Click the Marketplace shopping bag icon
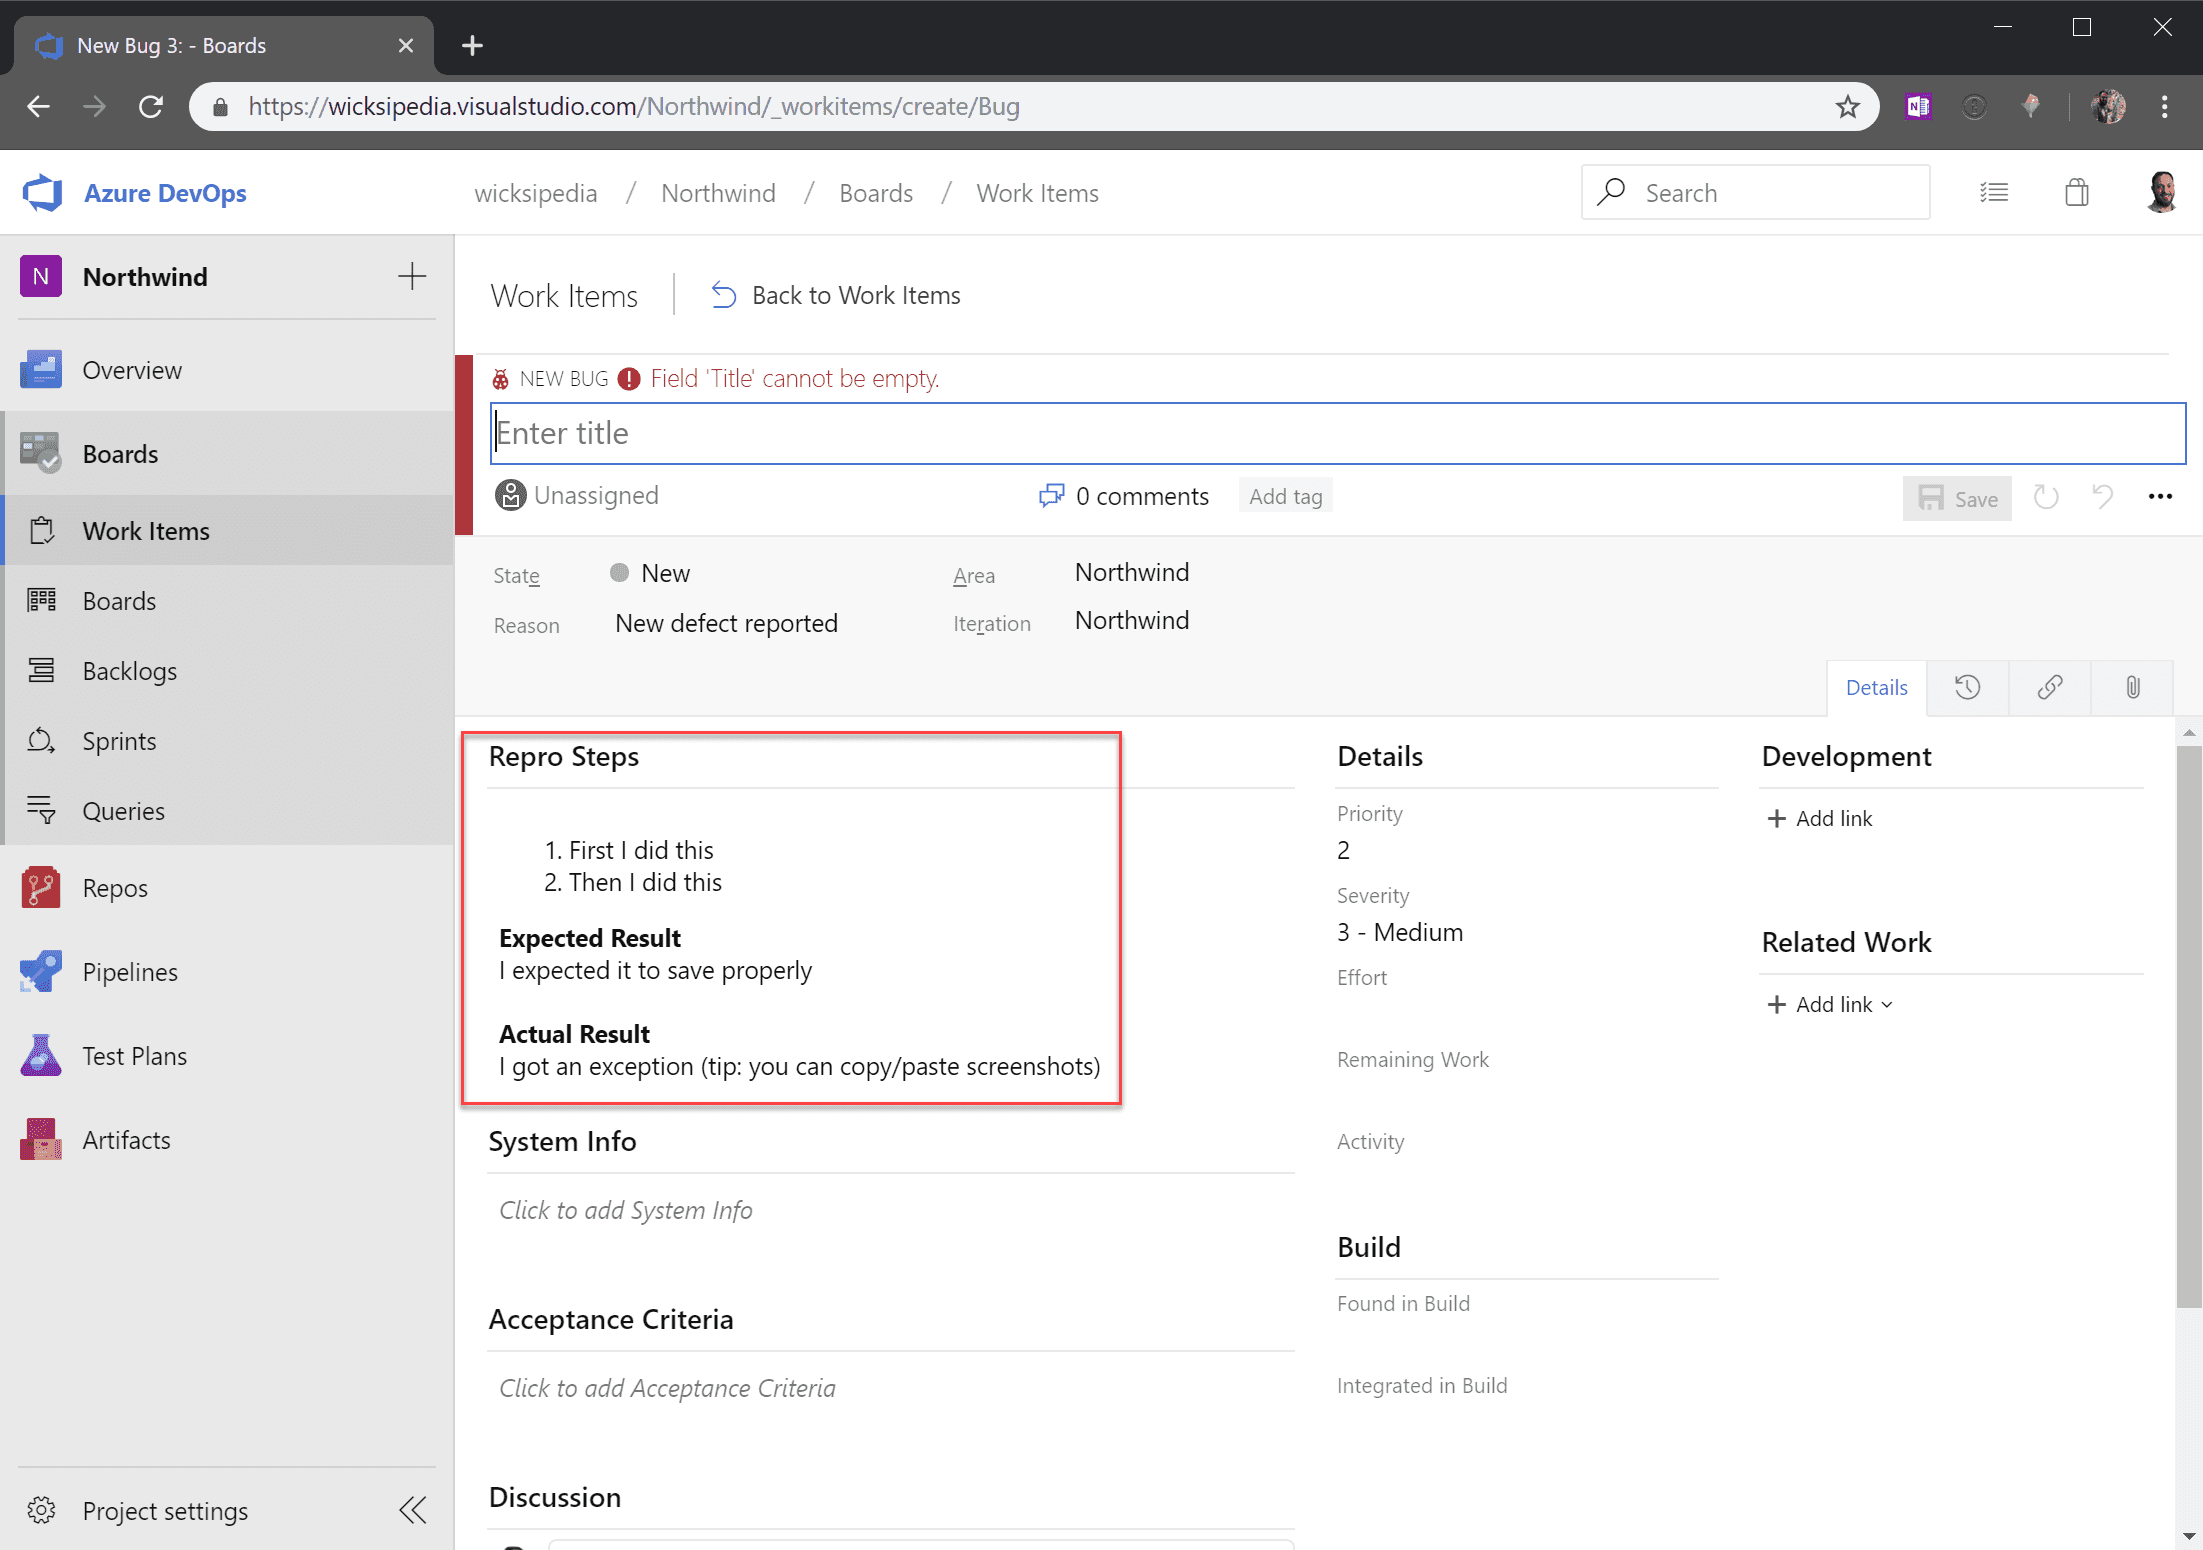 point(2076,193)
